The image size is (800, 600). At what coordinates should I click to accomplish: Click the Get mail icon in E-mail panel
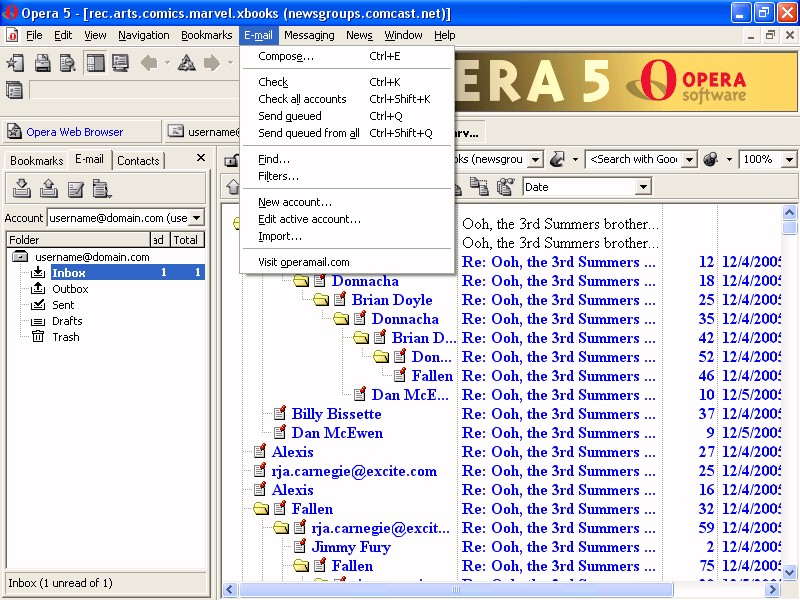pos(21,188)
